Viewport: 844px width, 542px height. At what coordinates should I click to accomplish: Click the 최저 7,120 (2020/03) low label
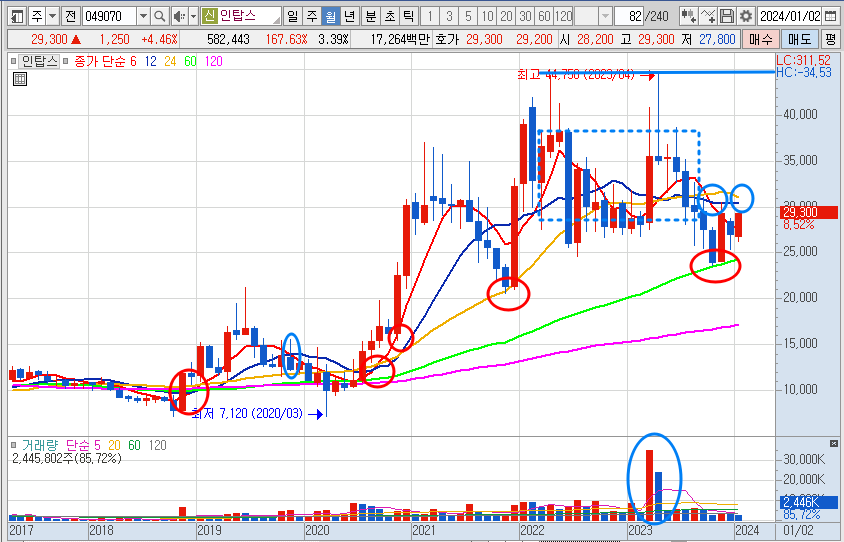point(247,414)
